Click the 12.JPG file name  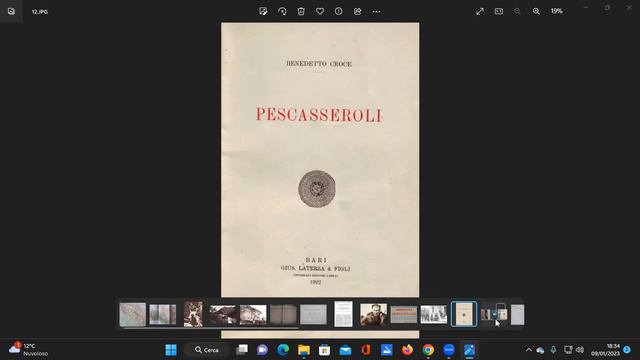(40, 12)
